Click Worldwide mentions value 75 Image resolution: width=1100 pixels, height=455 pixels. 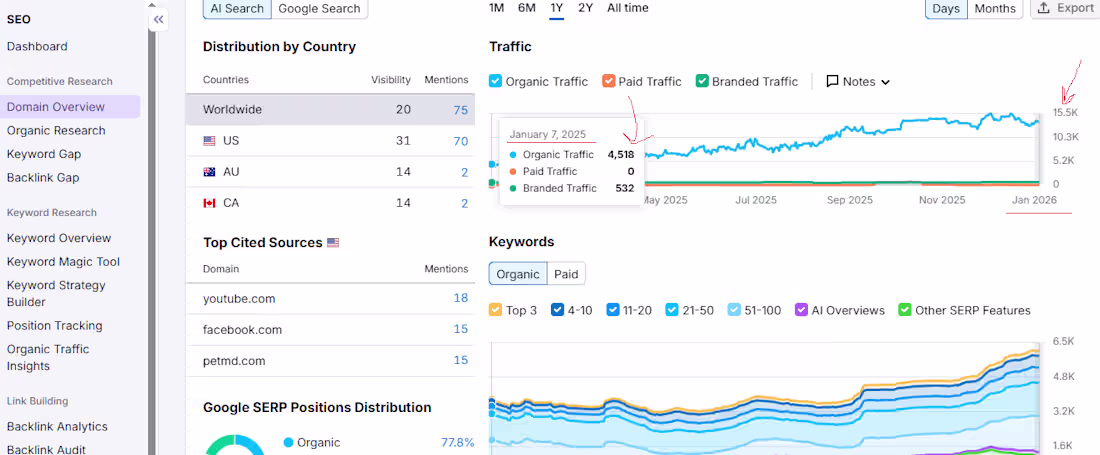click(460, 110)
